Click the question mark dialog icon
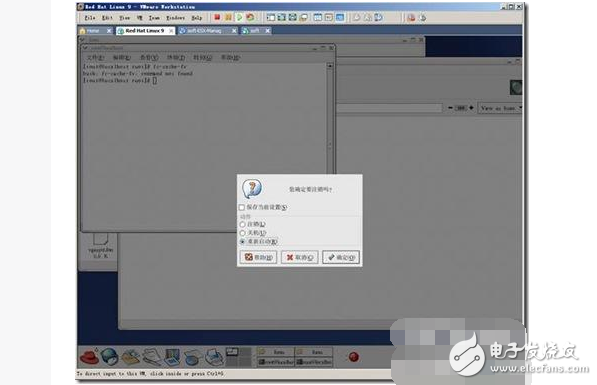 point(252,189)
